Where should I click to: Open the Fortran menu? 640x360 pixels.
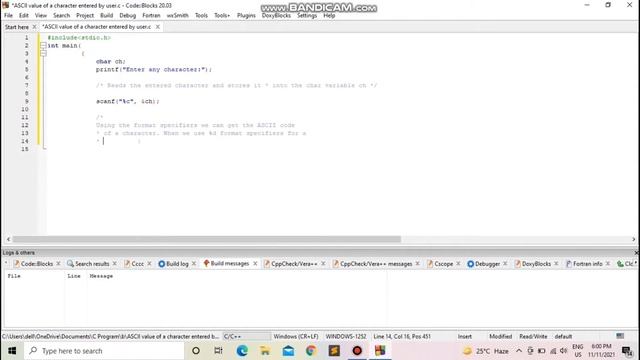(151, 16)
